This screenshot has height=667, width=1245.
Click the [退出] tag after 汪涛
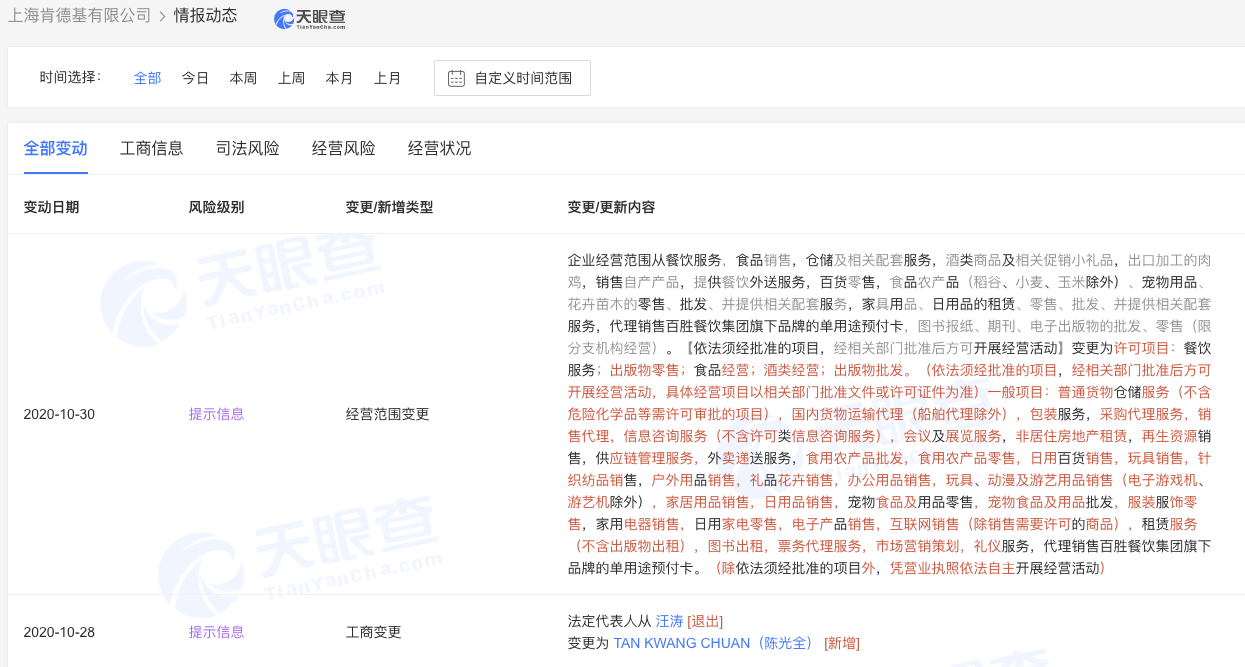pyautogui.click(x=705, y=621)
